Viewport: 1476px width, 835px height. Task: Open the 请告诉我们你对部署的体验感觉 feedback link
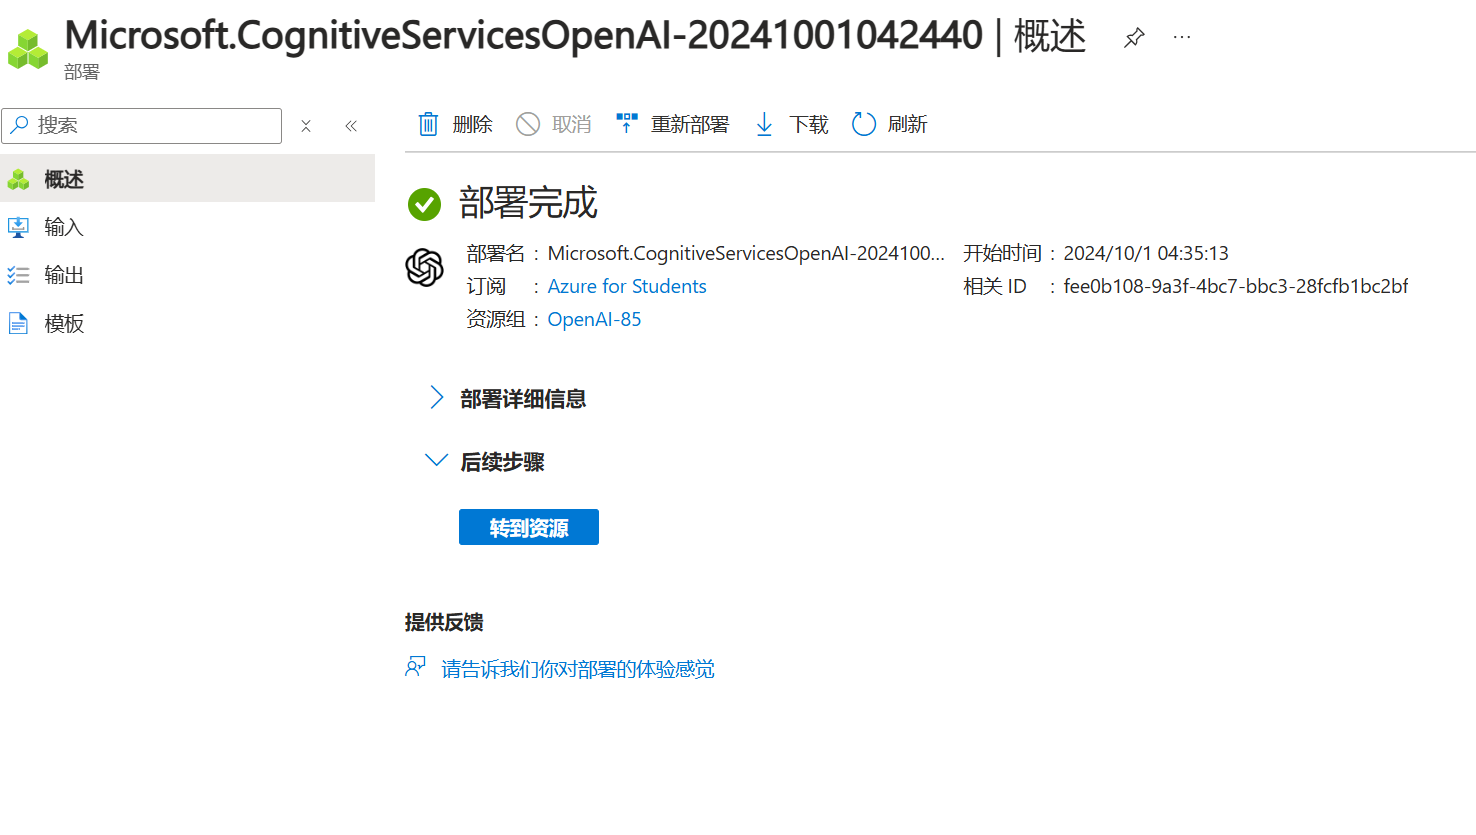pyautogui.click(x=578, y=669)
